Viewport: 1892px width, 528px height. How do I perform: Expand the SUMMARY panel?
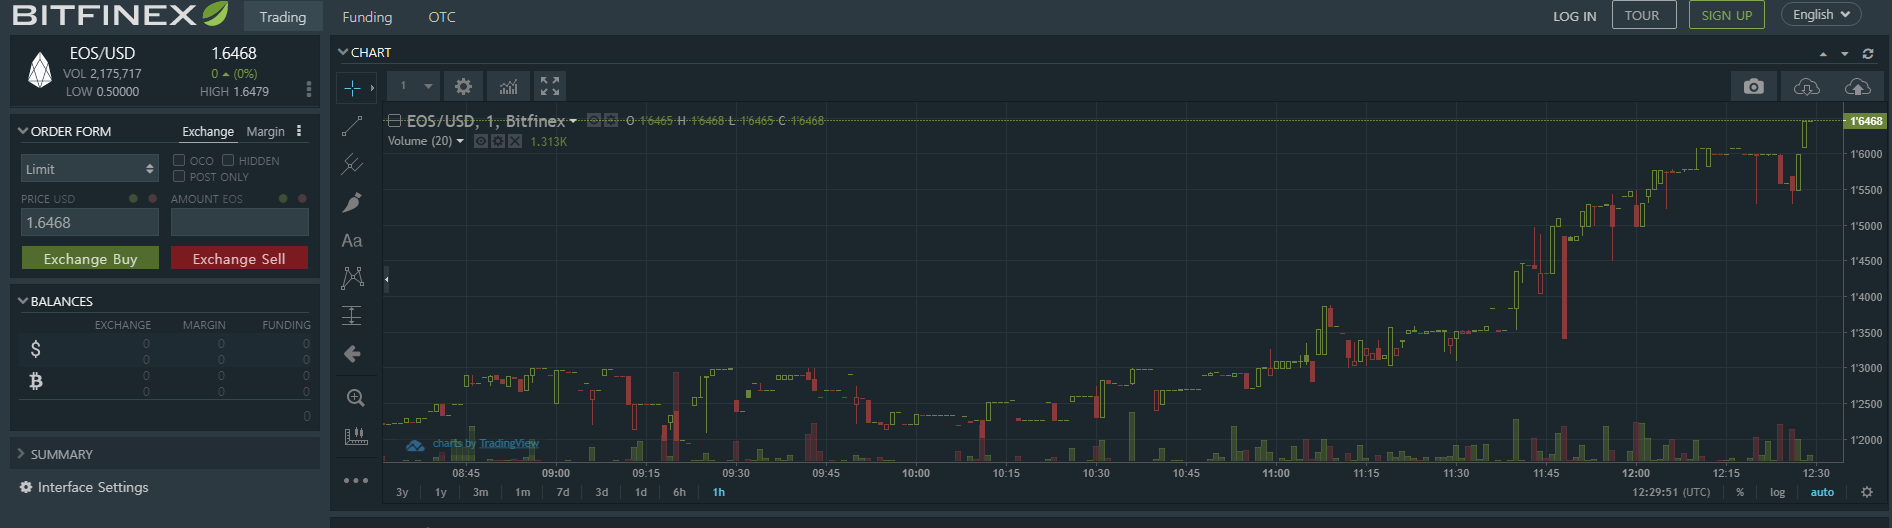21,454
